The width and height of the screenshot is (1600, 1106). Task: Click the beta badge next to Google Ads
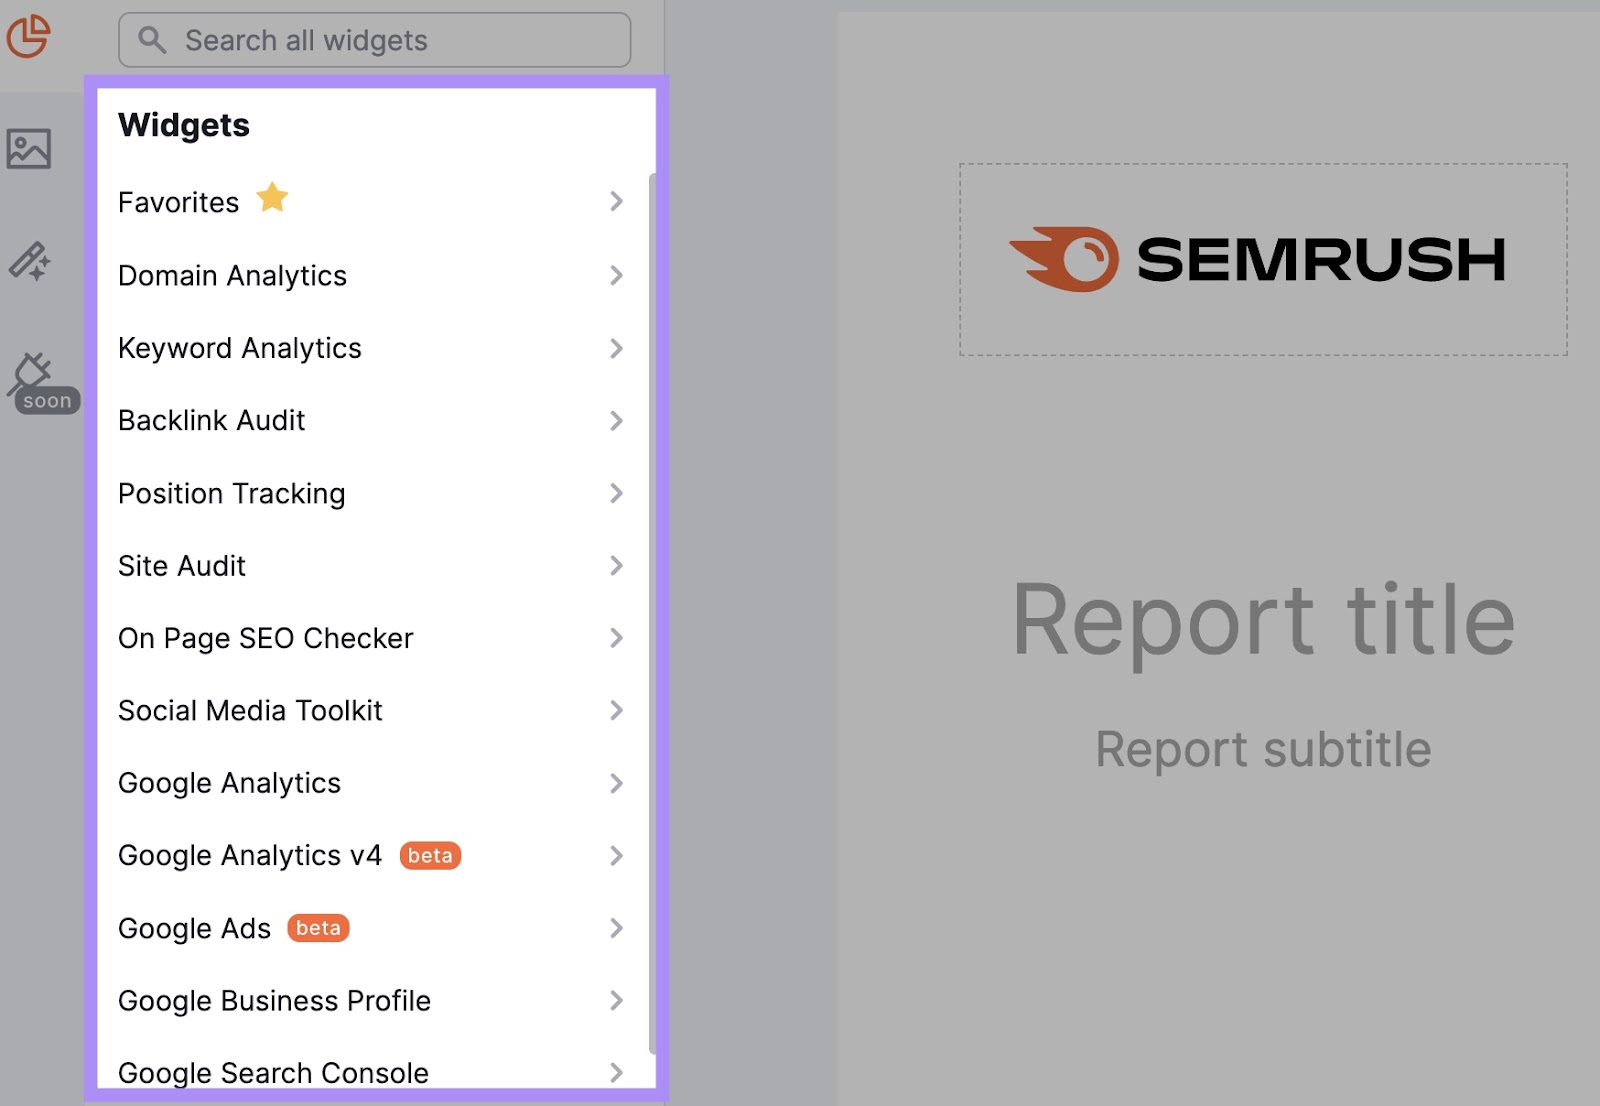click(318, 929)
